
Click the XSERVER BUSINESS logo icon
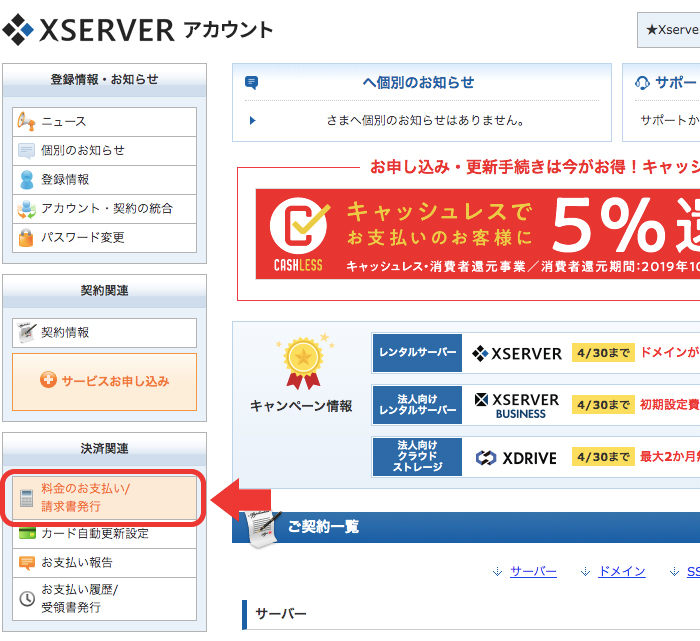(481, 400)
